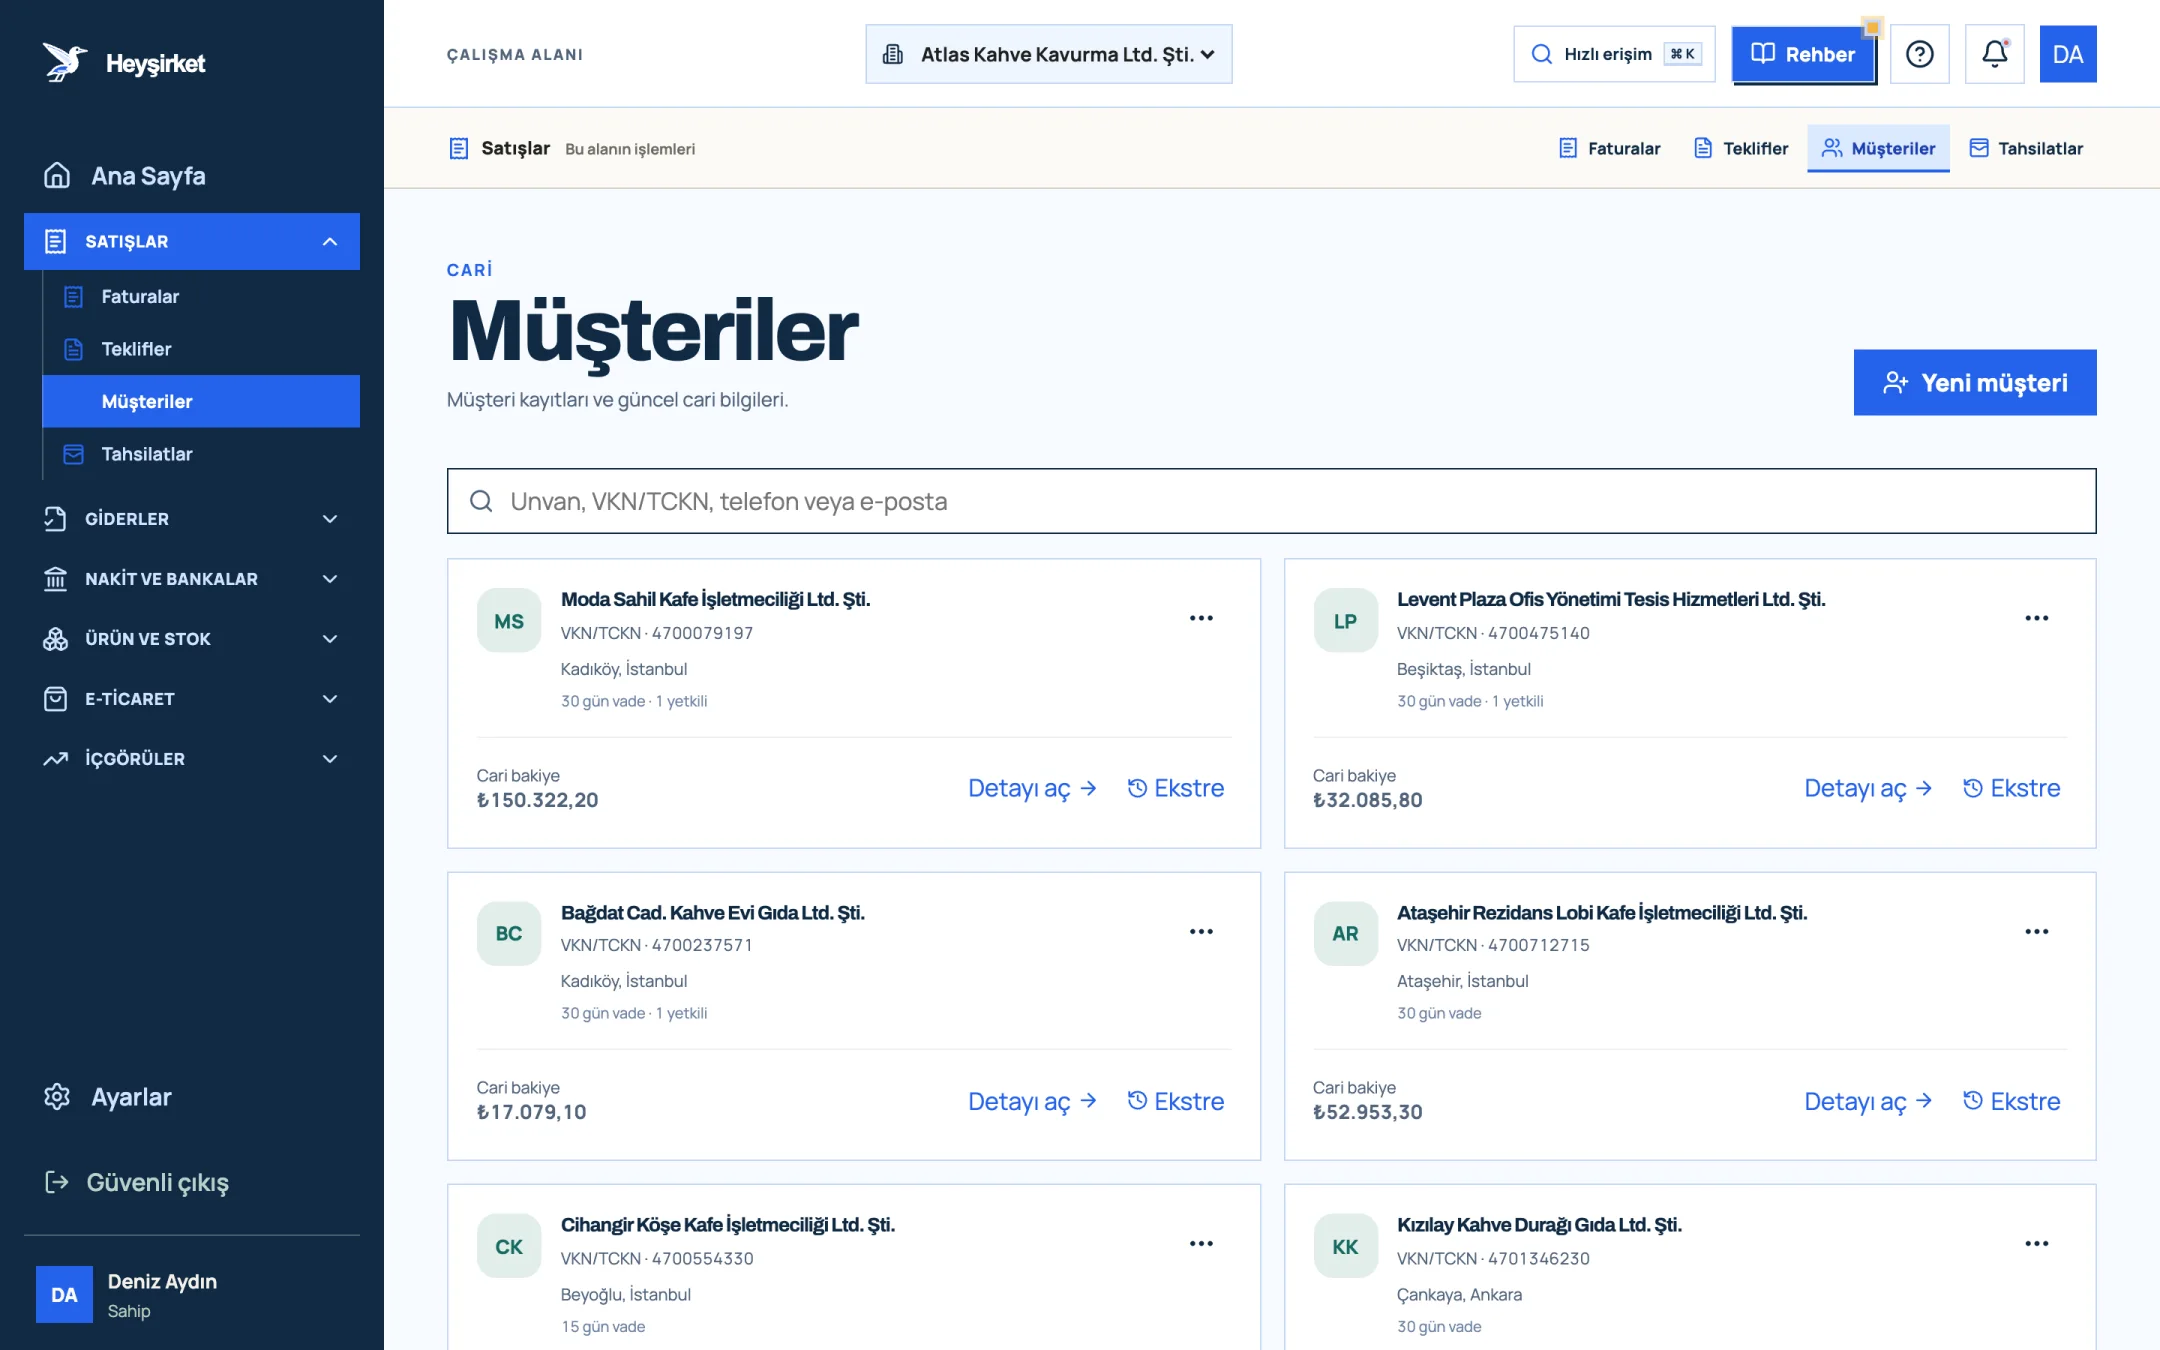Switch to Tahsilatlar tab in top bar
The height and width of the screenshot is (1350, 2160).
[2026, 148]
